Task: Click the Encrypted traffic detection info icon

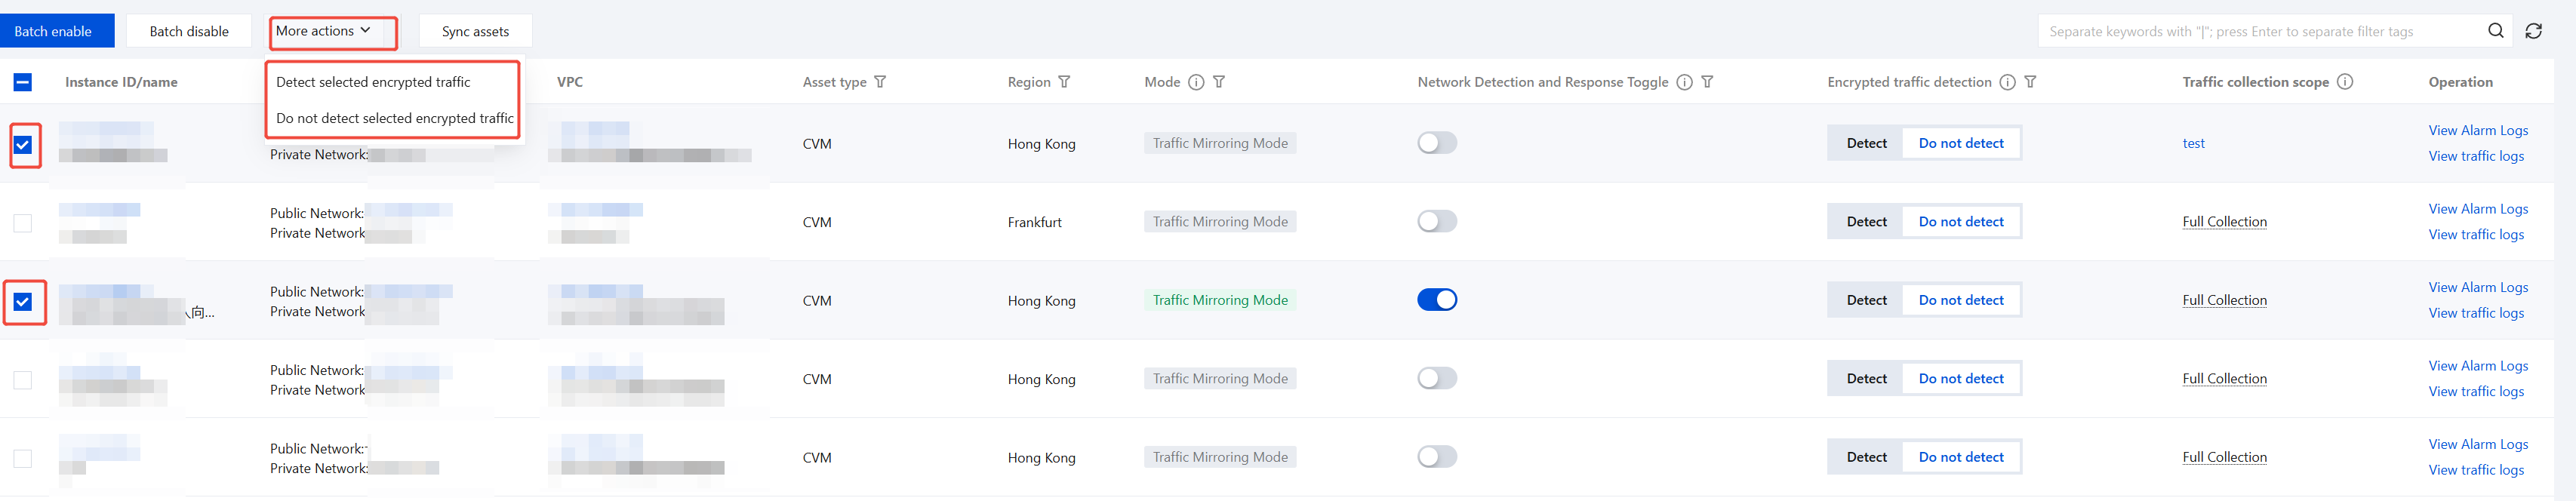Action: pyautogui.click(x=2007, y=82)
